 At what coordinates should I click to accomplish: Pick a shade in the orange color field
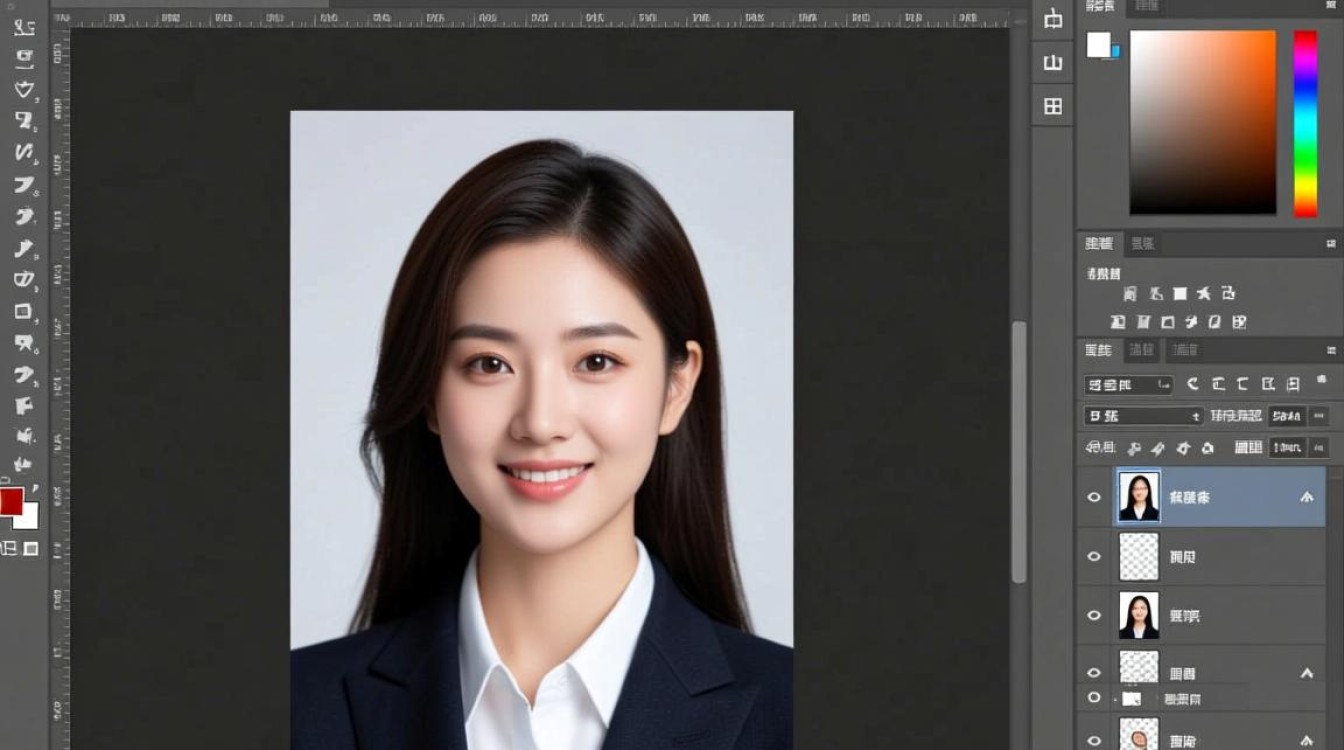(1203, 122)
